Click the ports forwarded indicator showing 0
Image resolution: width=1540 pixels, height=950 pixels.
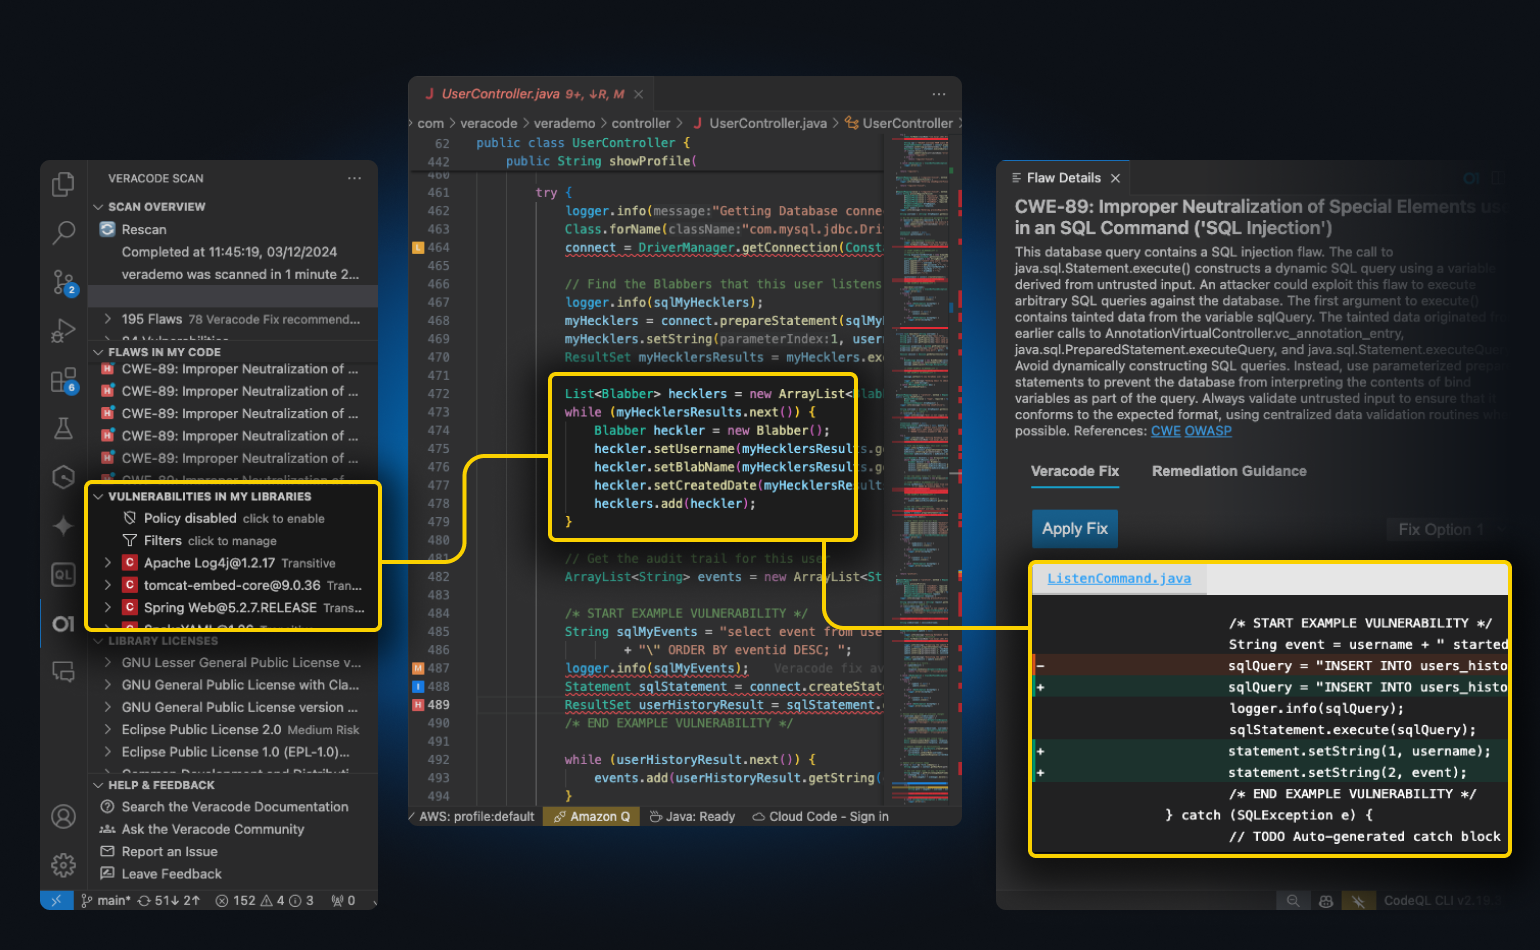[343, 900]
